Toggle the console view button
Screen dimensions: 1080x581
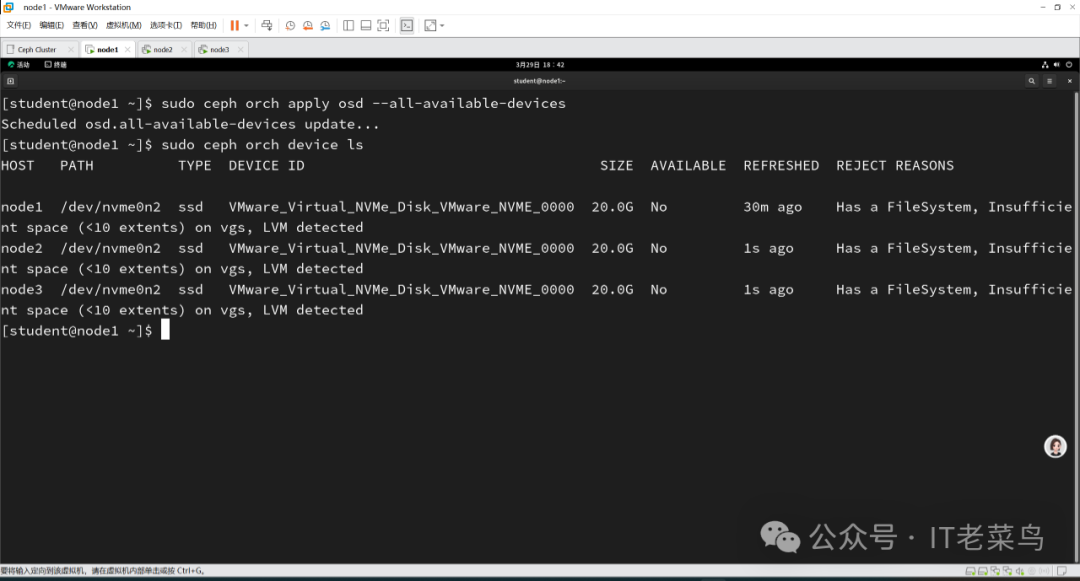407,25
